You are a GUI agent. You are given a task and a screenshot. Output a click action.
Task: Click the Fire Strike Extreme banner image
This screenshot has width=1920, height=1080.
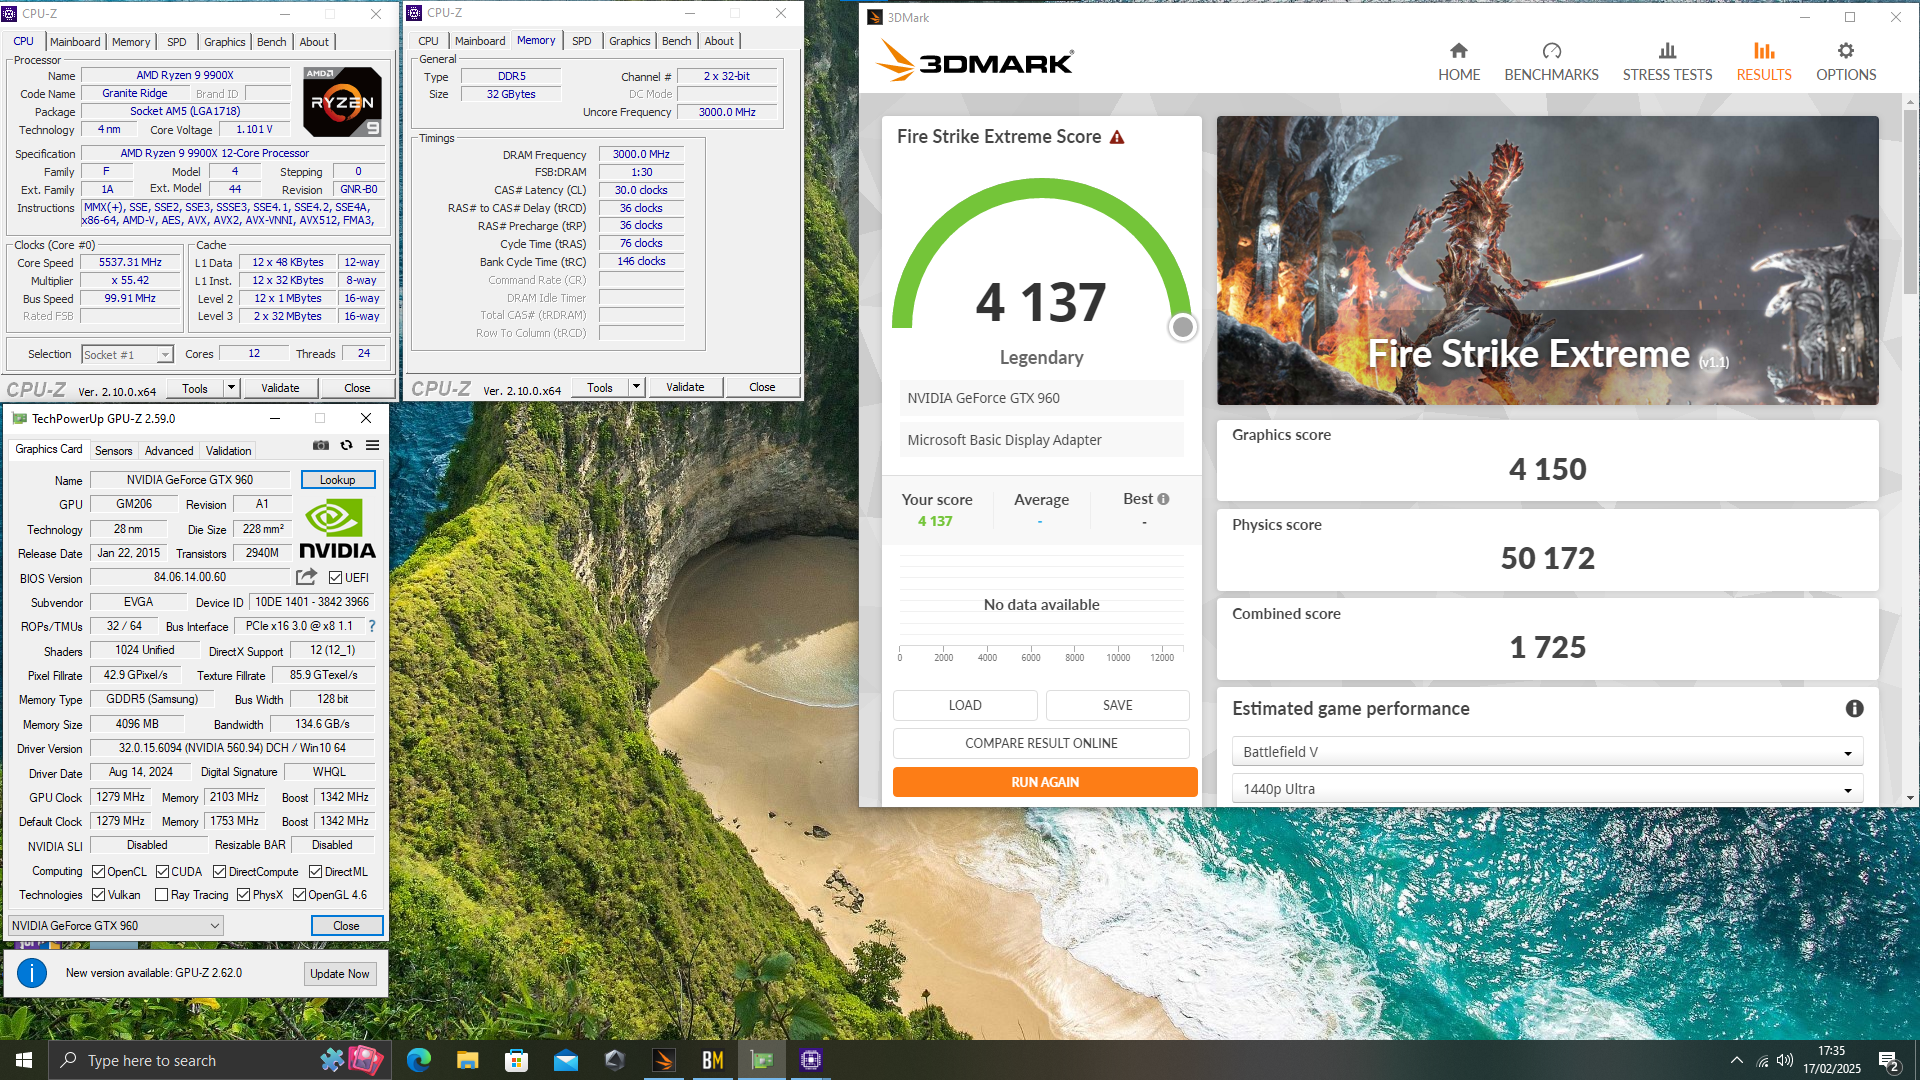(1547, 260)
